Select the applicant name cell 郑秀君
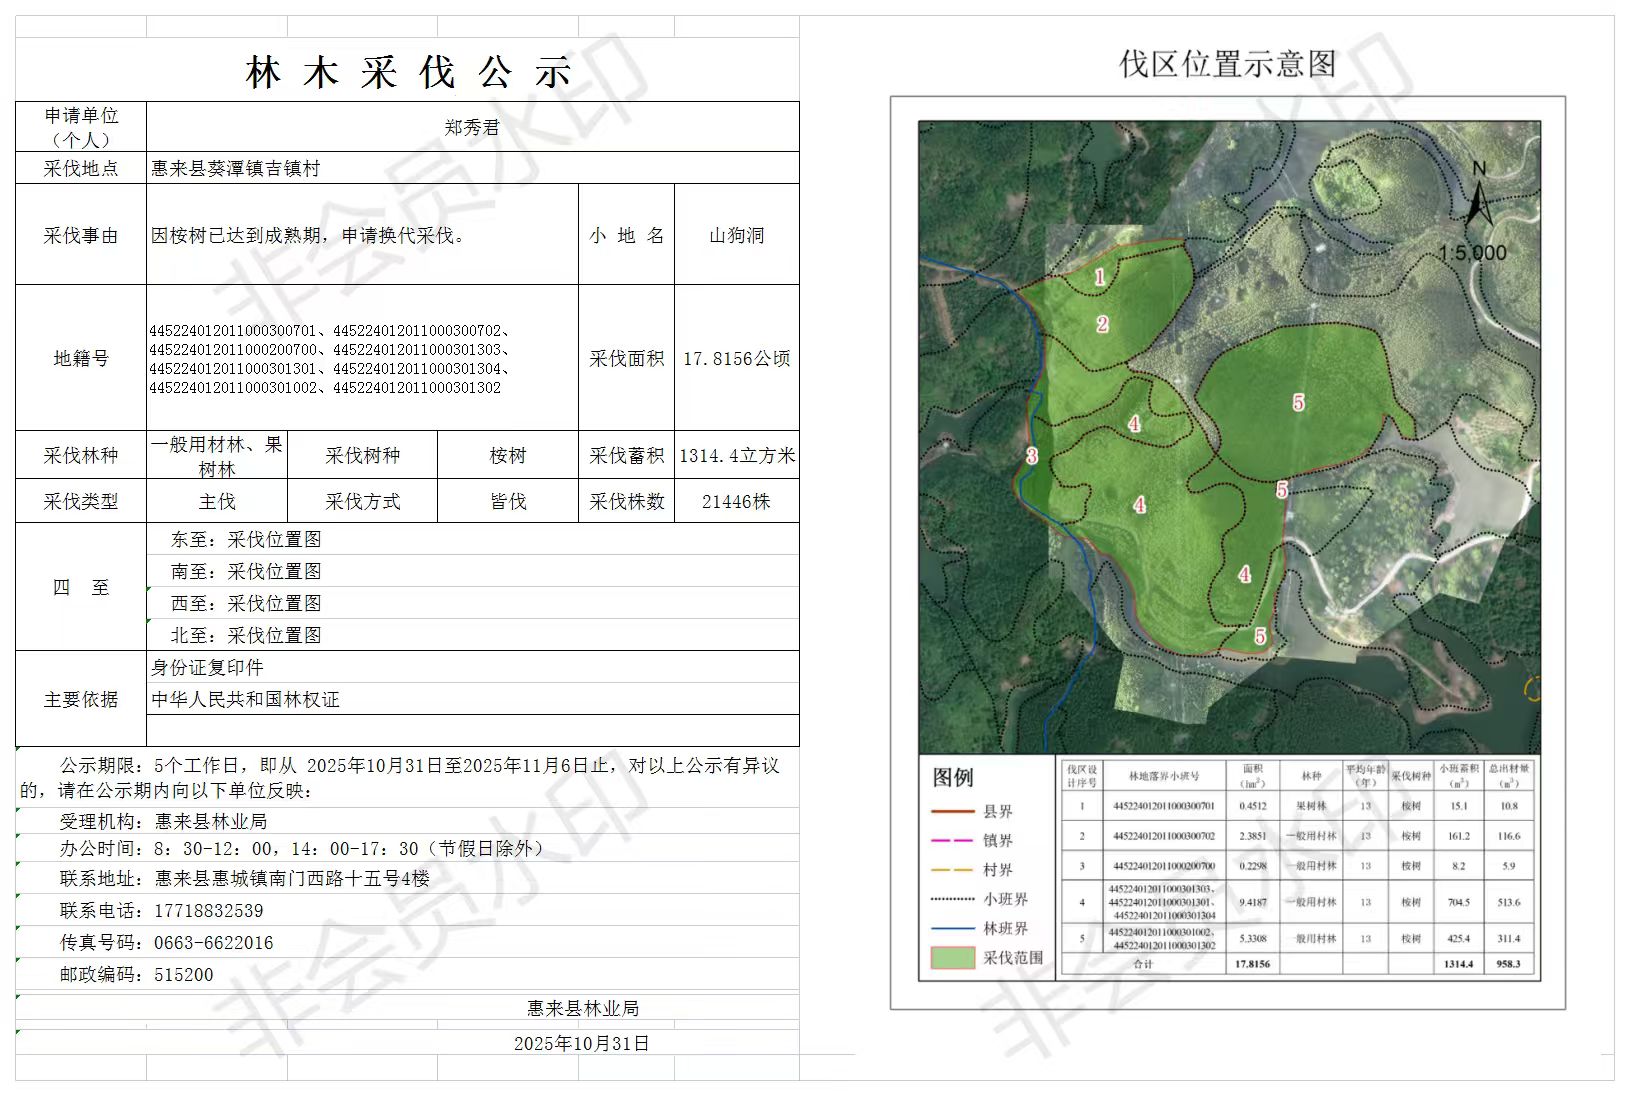The width and height of the screenshot is (1630, 1096). 472,127
